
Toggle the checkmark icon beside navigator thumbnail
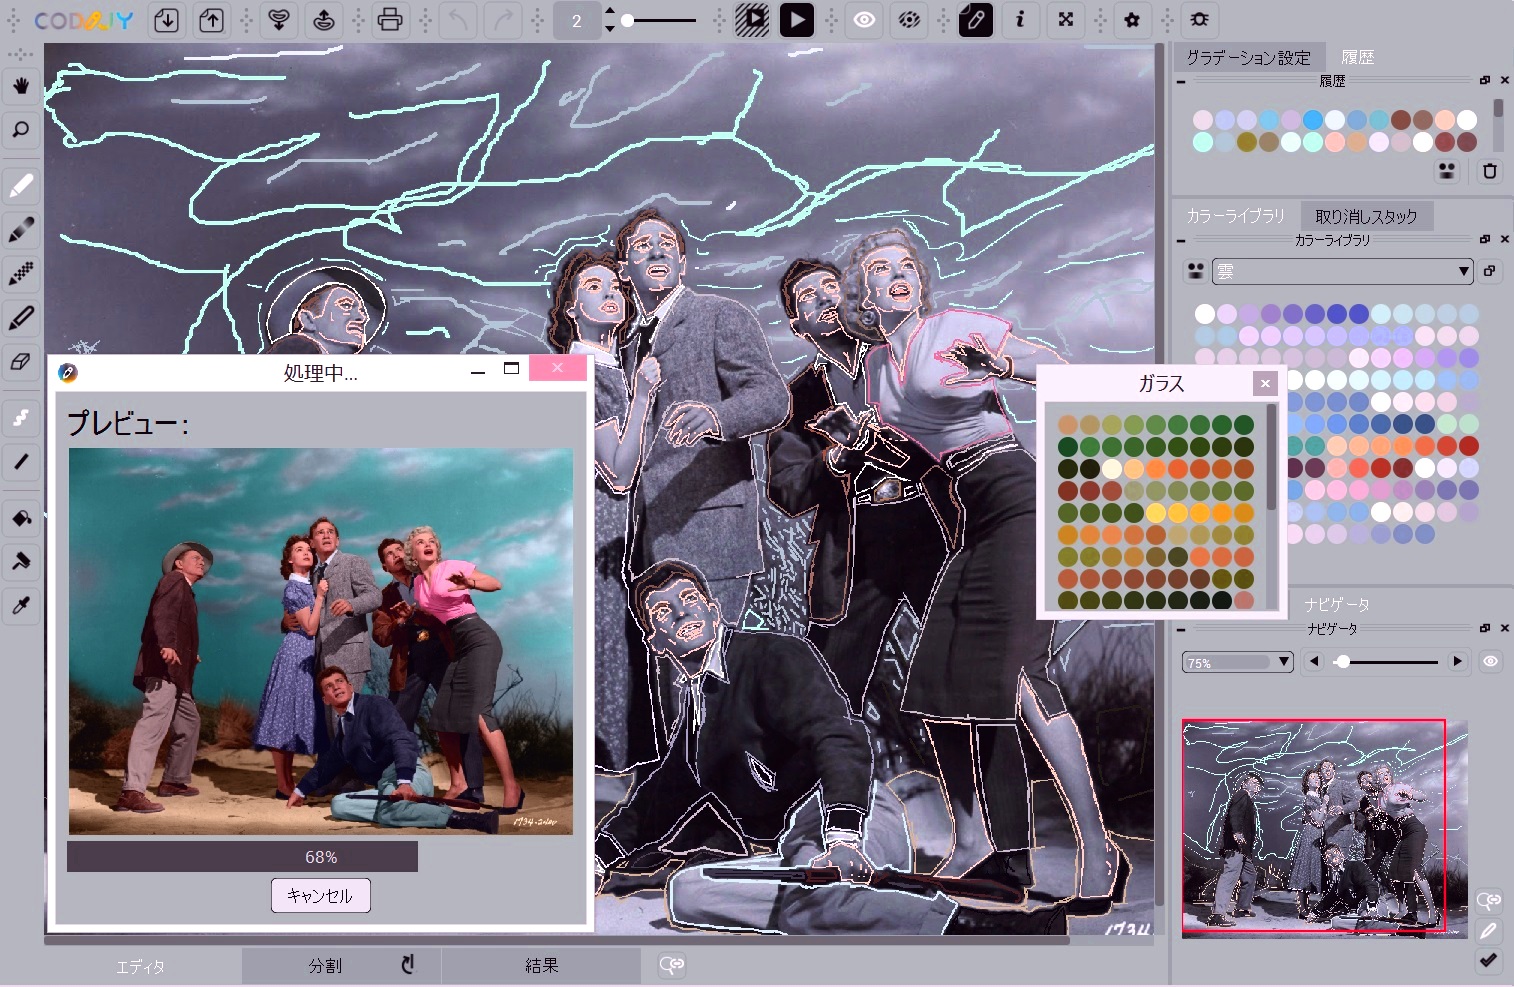[x=1488, y=961]
